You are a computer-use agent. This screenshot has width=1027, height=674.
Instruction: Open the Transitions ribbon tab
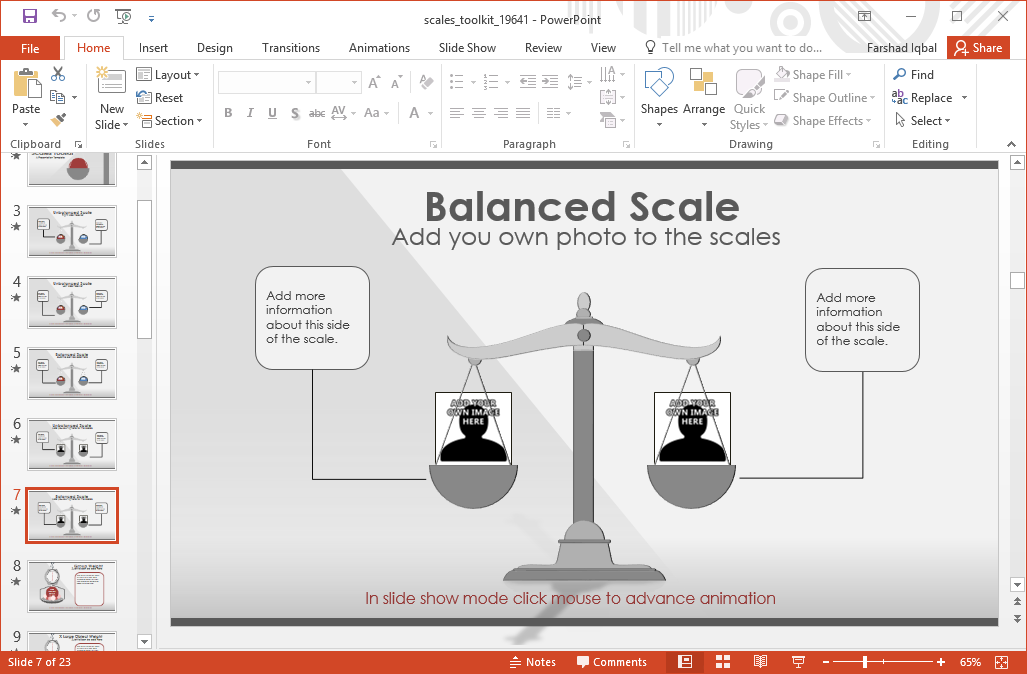pyautogui.click(x=290, y=48)
